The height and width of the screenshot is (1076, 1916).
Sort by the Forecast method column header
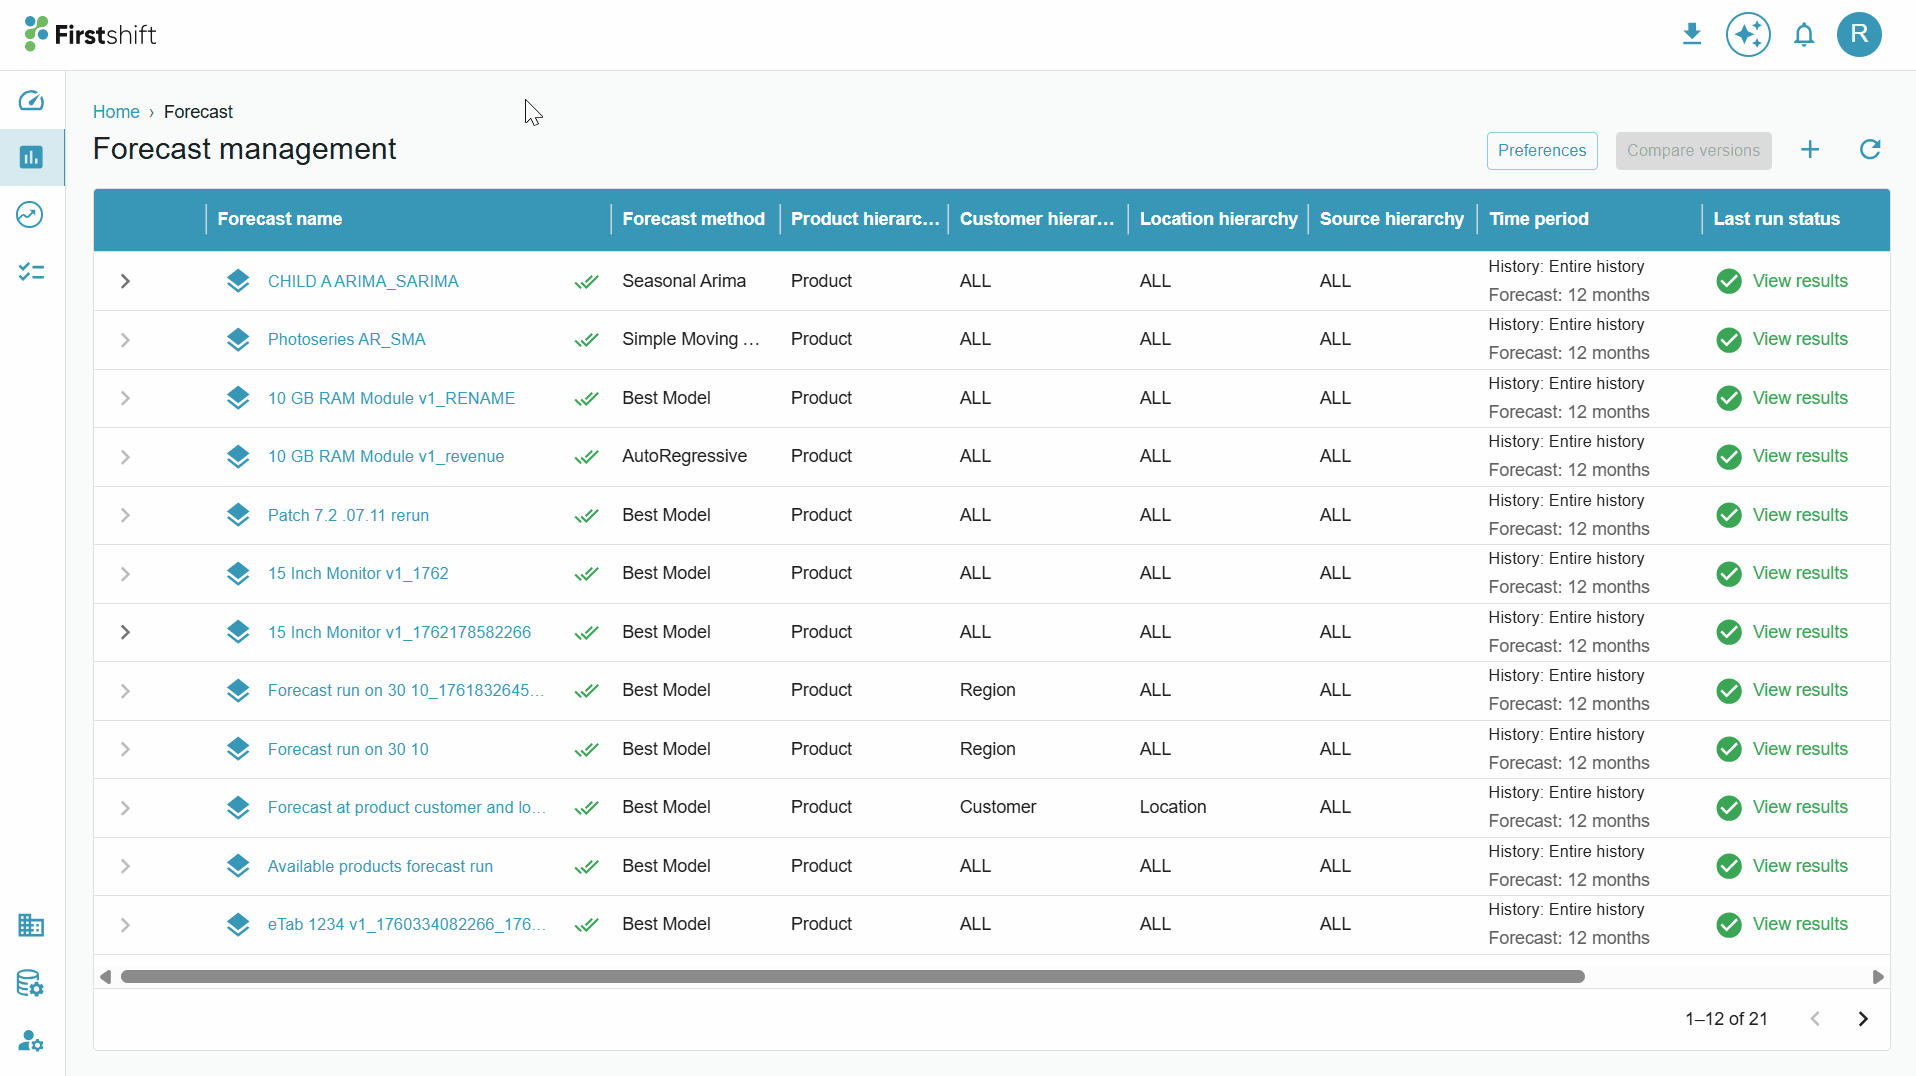coord(693,219)
